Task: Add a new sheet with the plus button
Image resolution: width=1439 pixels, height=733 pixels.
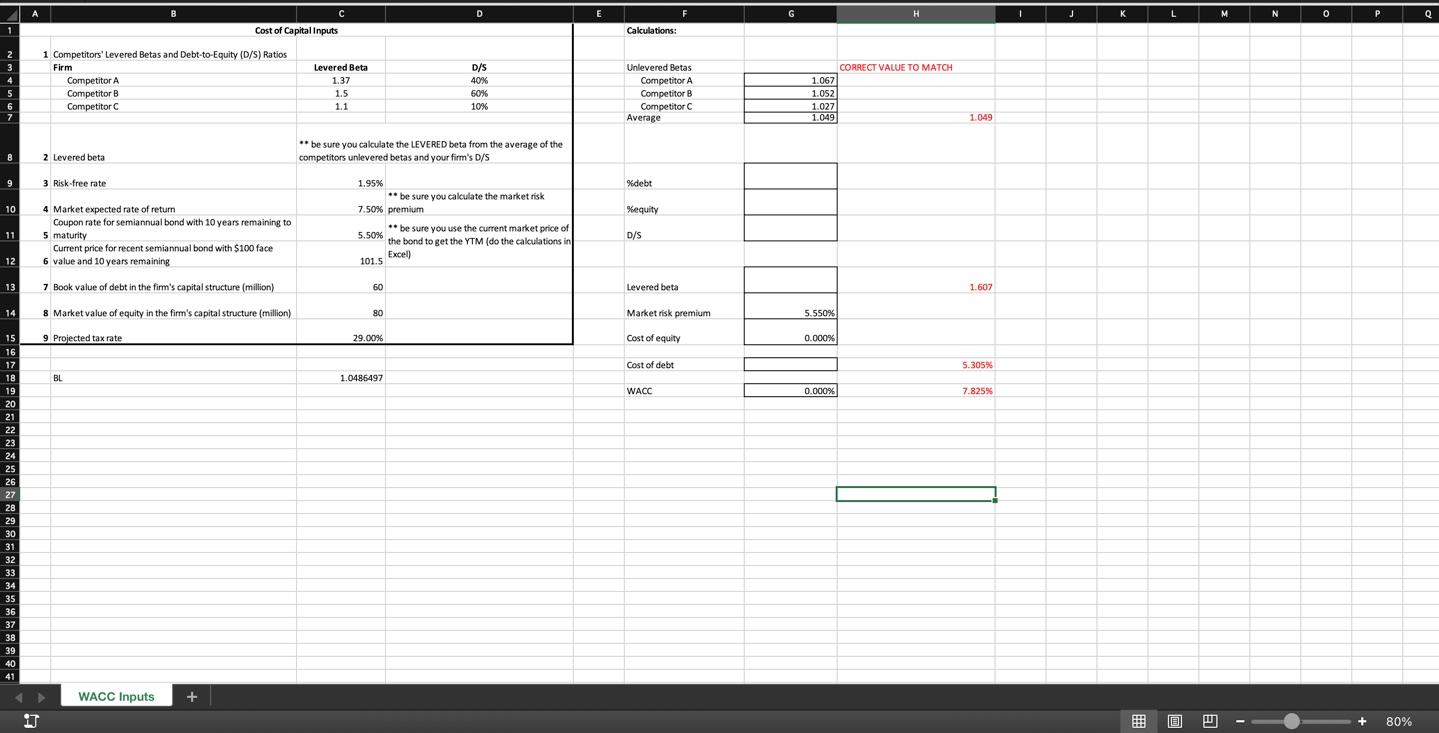Action: [x=193, y=696]
